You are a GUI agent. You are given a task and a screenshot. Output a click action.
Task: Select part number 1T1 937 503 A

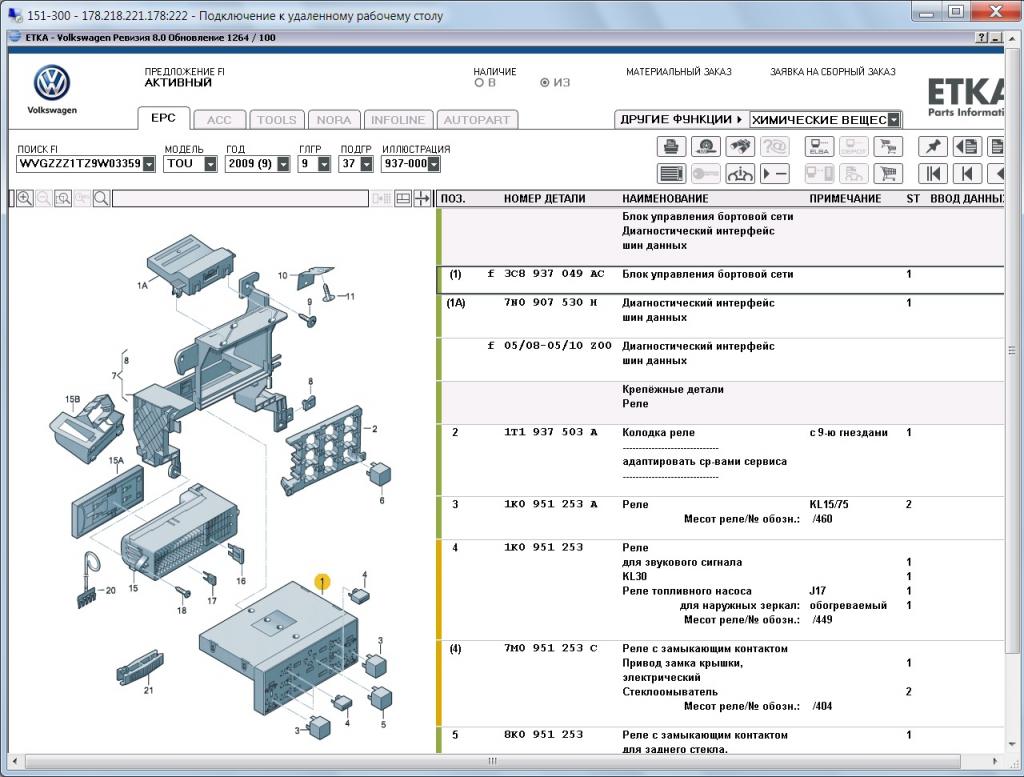(551, 432)
